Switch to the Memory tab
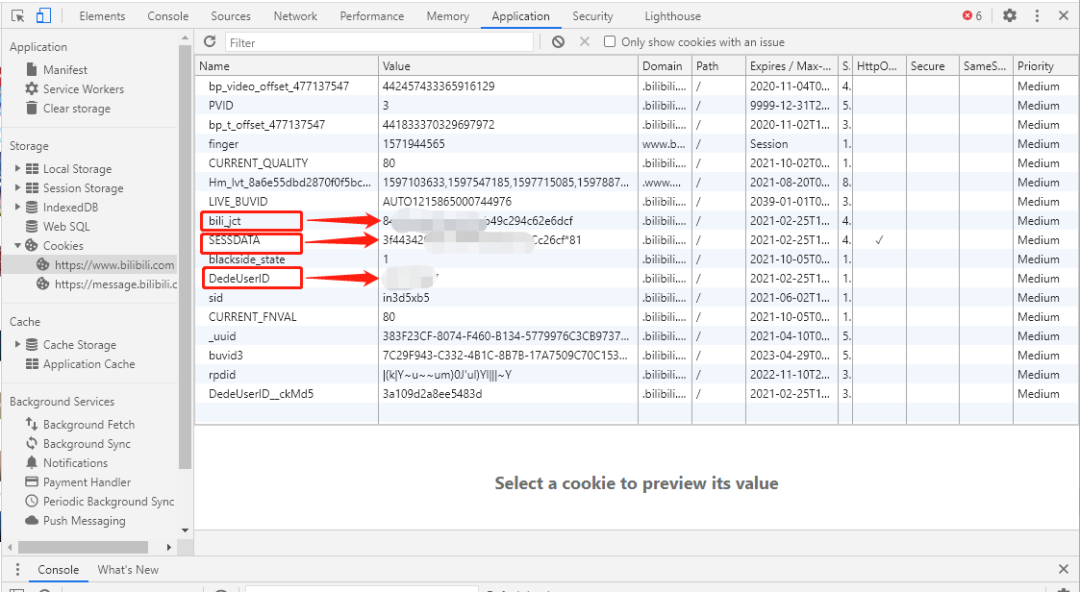This screenshot has width=1080, height=592. click(x=448, y=16)
